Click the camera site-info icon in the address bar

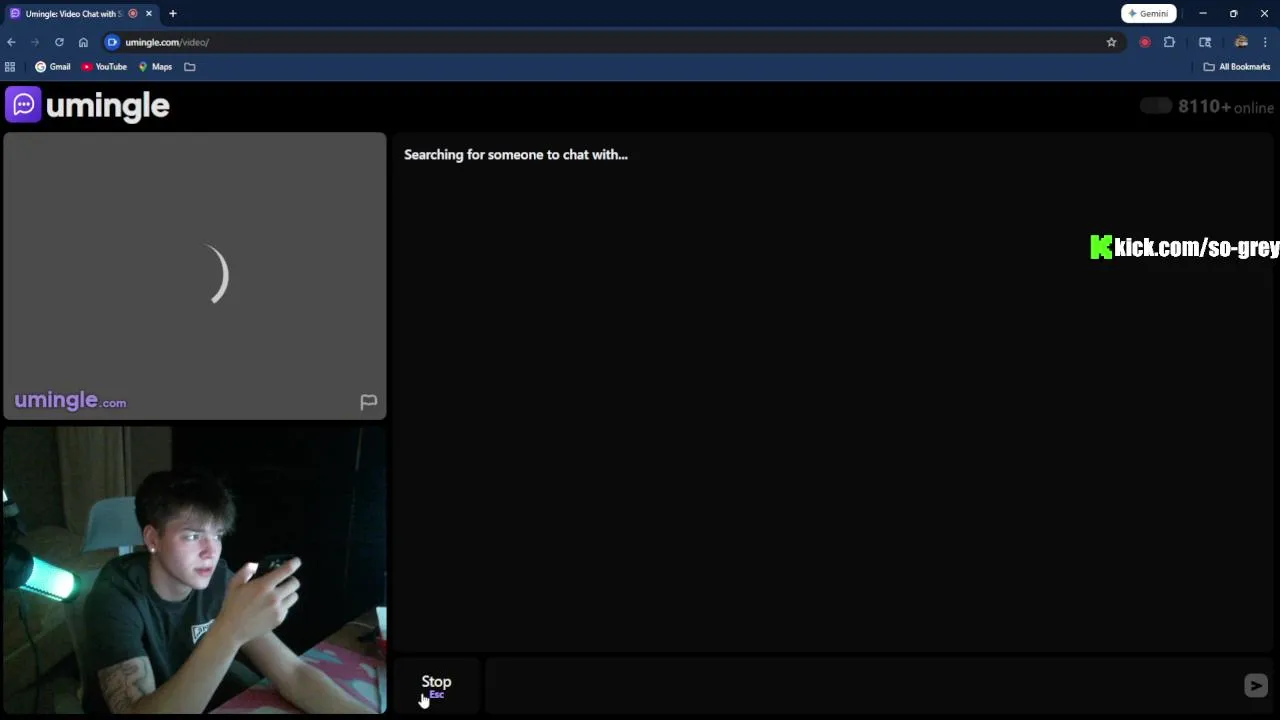tap(112, 42)
